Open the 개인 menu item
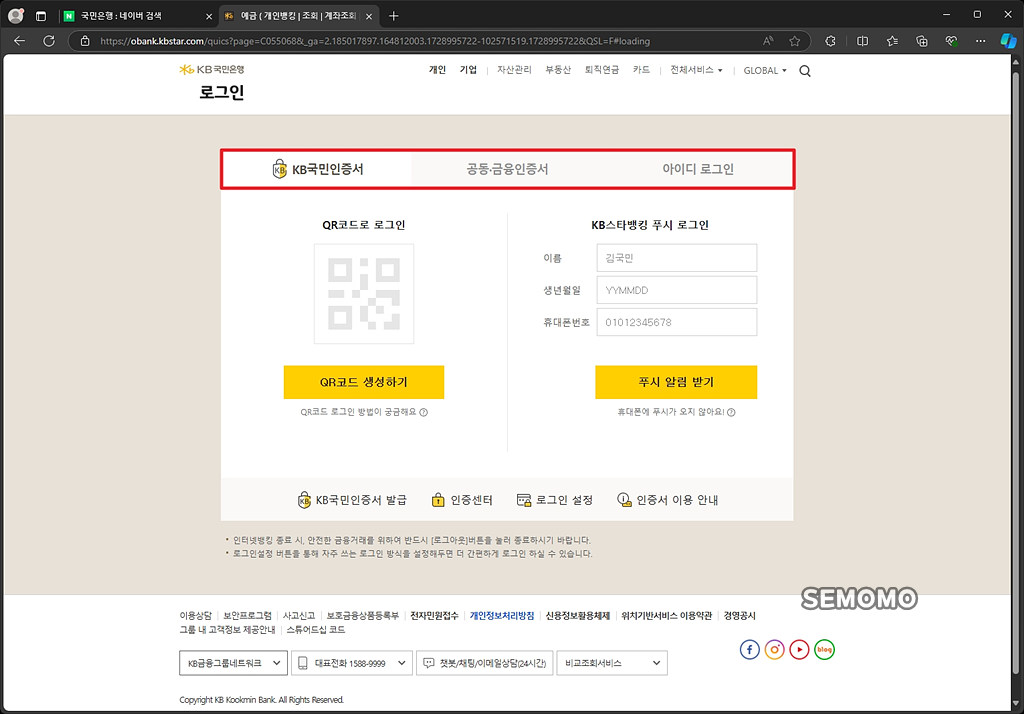Screen dimensions: 1024x714 [437, 70]
